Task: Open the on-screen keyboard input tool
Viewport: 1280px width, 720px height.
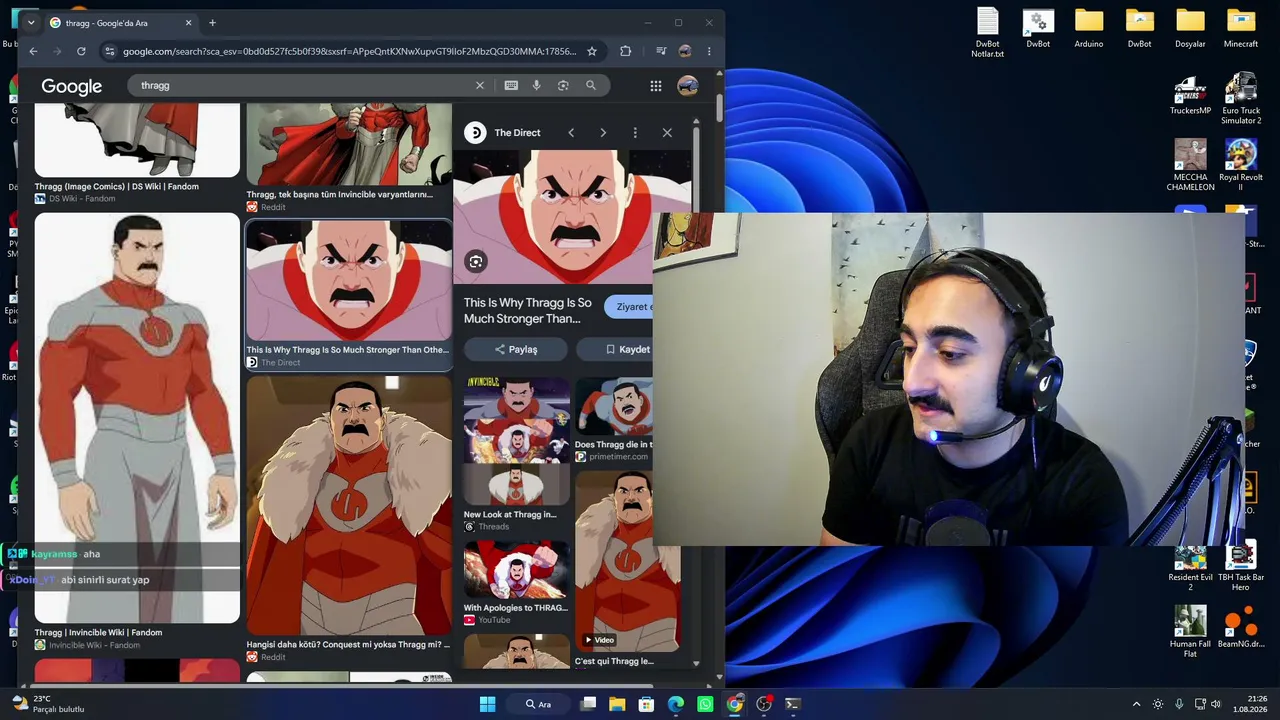Action: click(x=511, y=86)
